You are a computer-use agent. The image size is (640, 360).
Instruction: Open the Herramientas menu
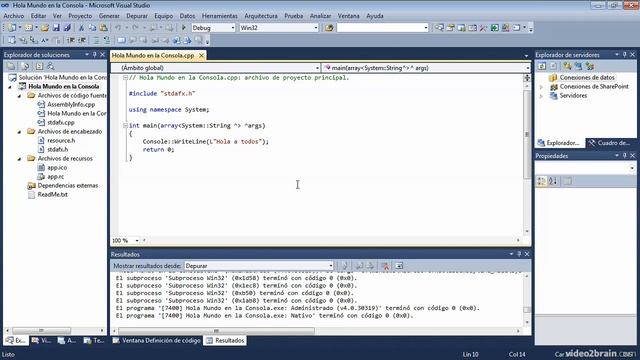pyautogui.click(x=220, y=16)
